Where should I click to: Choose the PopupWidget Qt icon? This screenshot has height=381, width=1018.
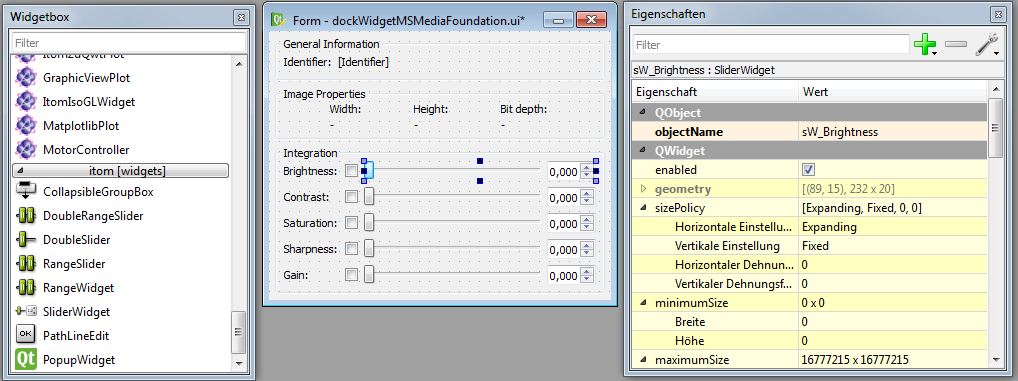point(25,359)
